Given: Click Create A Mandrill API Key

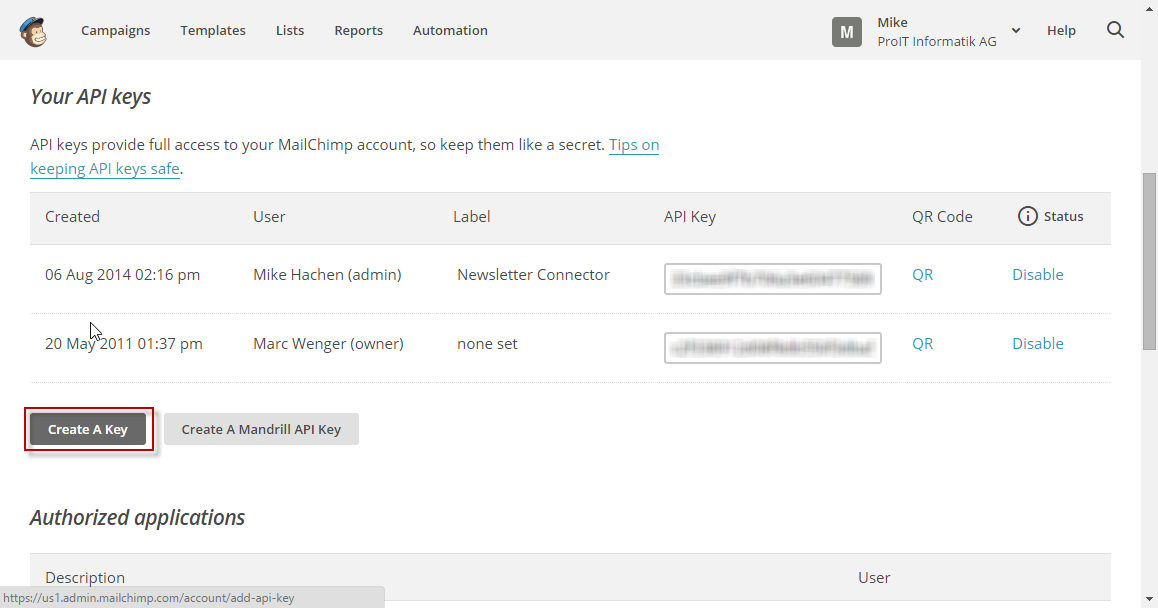Looking at the screenshot, I should tap(261, 429).
